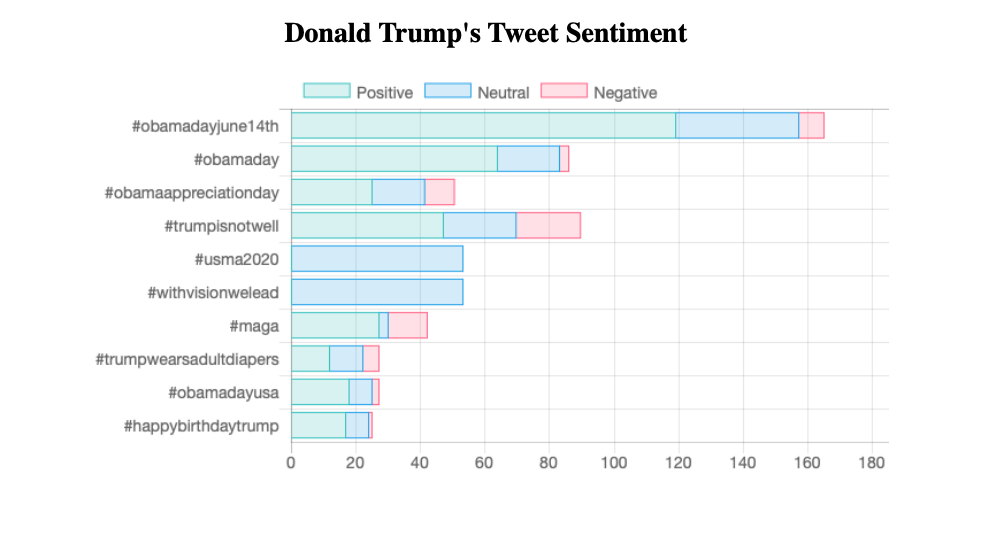Viewport: 984px width, 551px height.
Task: Click the neutral segment of #obamadayjune14th
Action: coord(737,125)
